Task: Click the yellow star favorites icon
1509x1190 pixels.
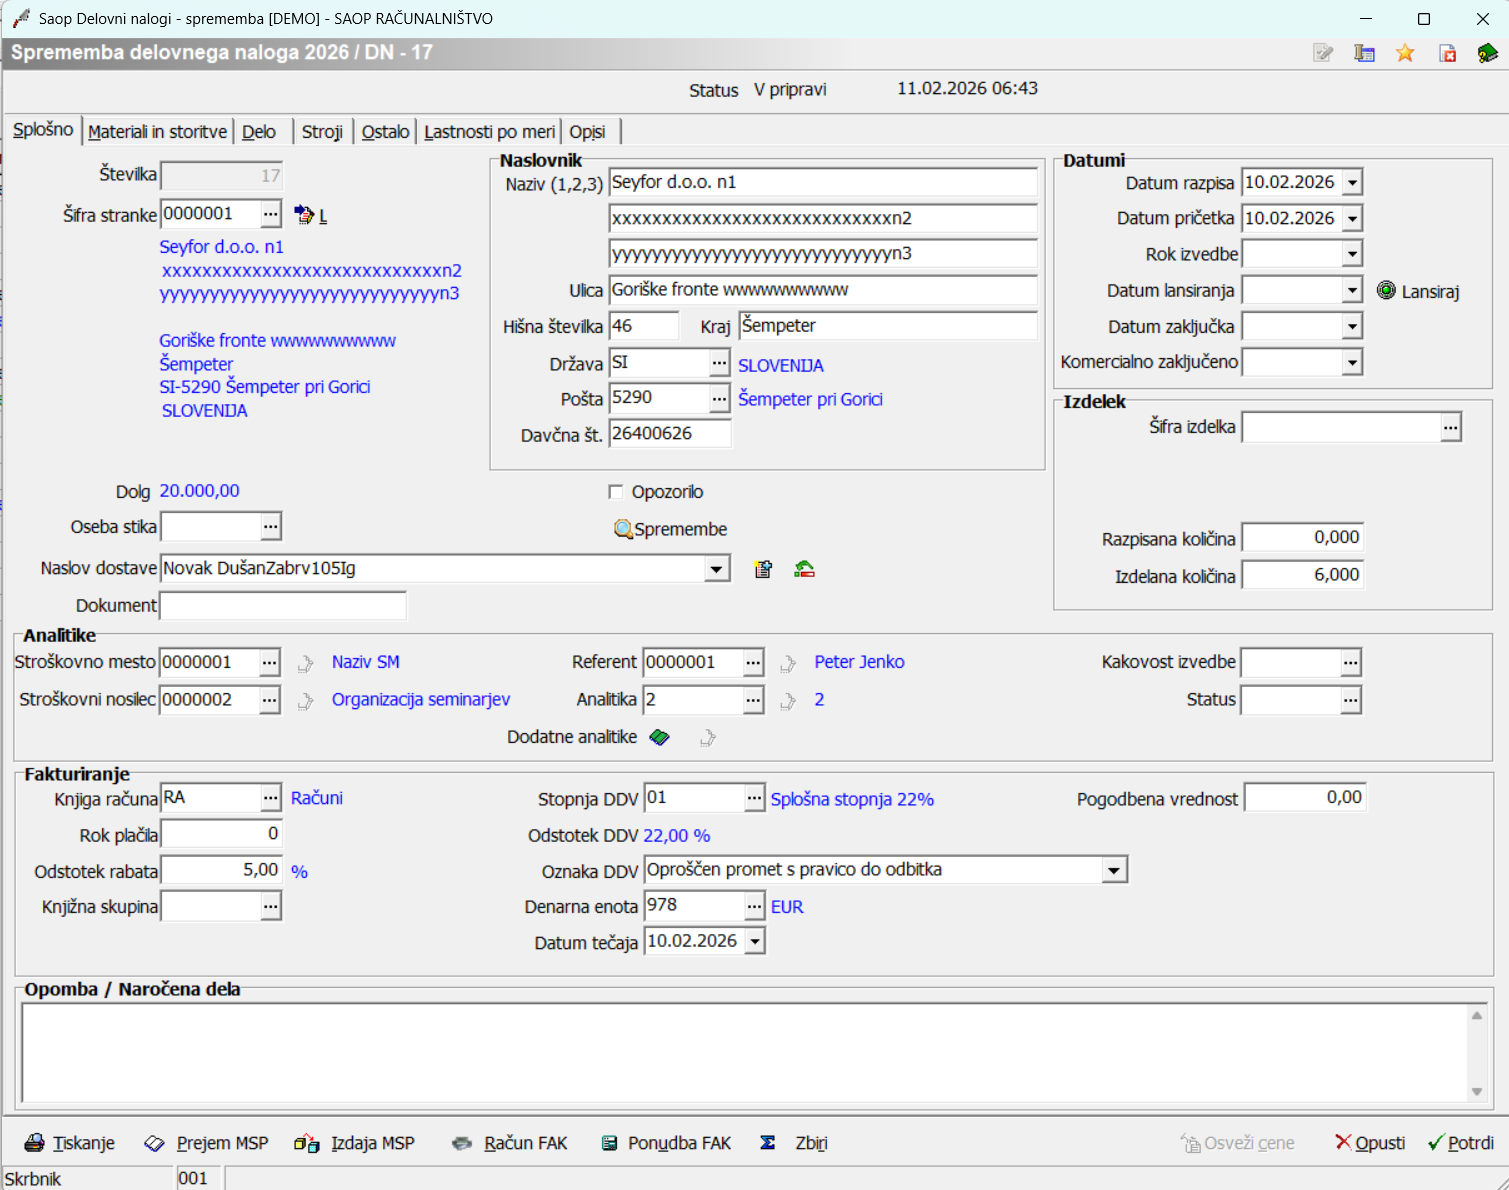Action: [x=1405, y=53]
